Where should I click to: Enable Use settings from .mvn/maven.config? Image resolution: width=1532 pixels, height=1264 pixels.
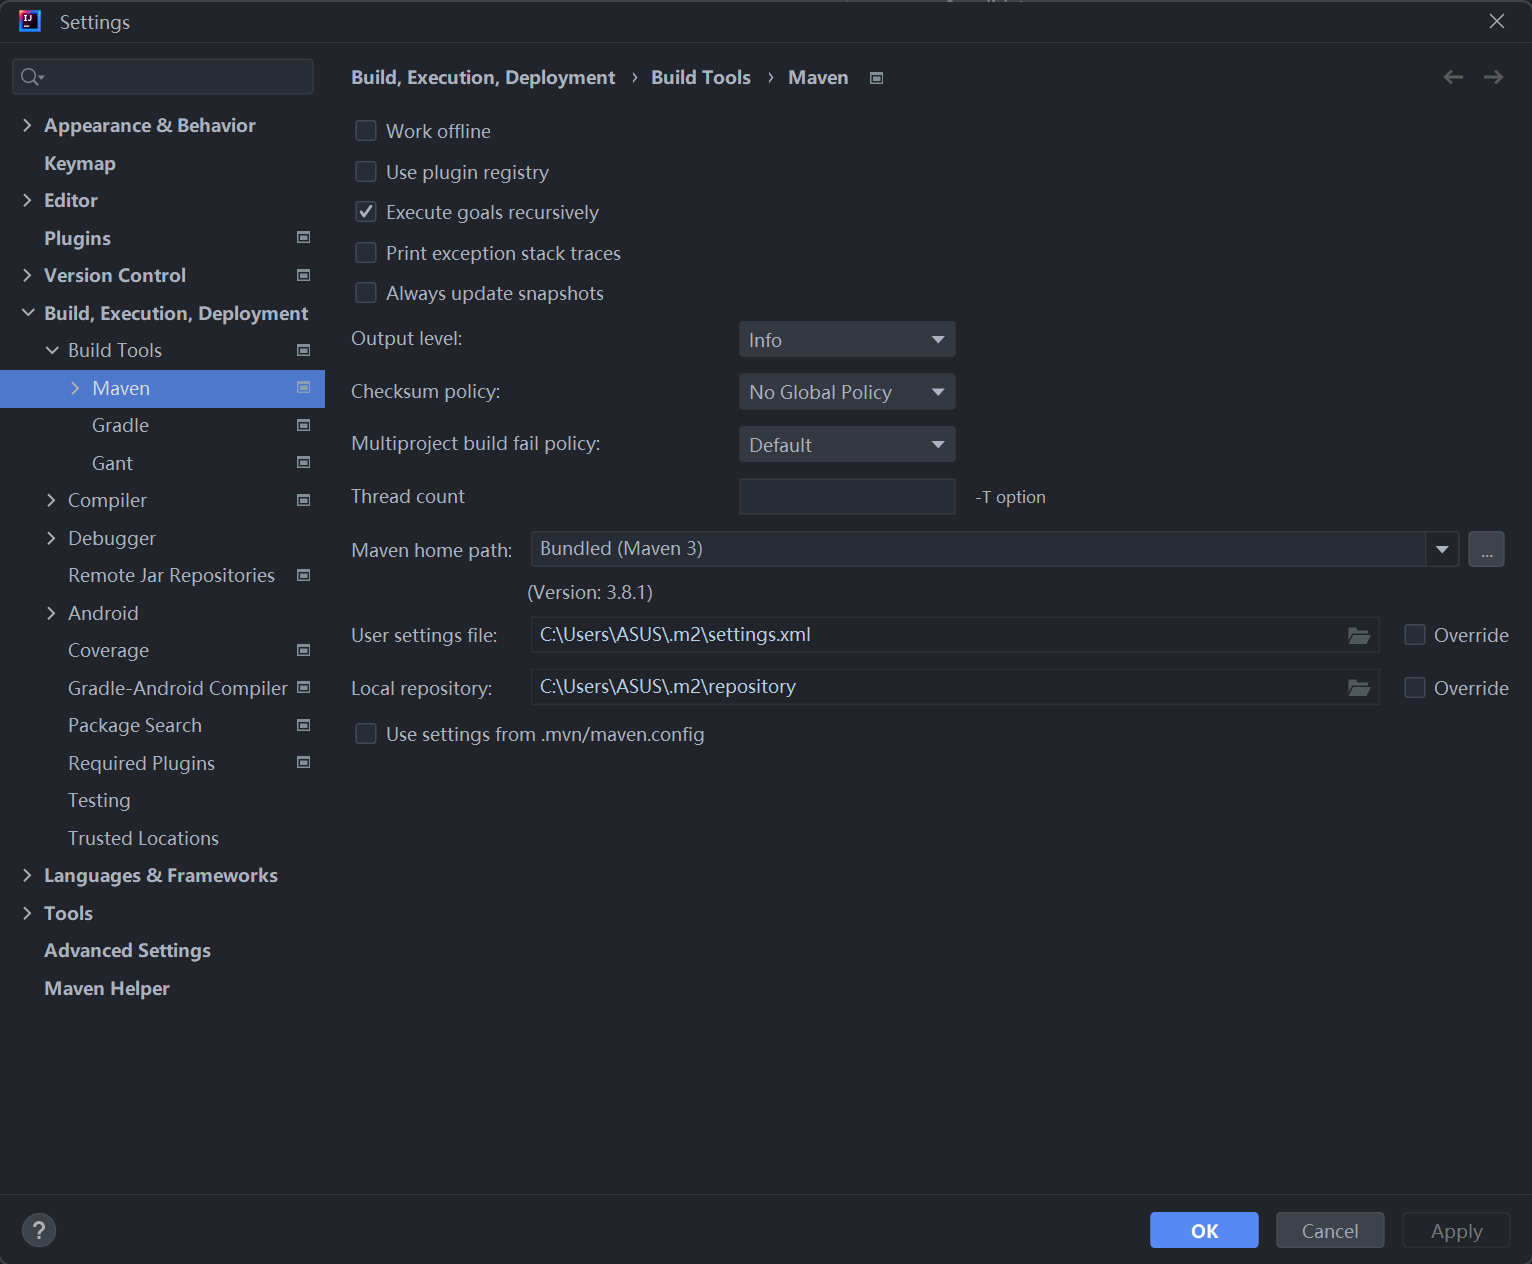(366, 734)
